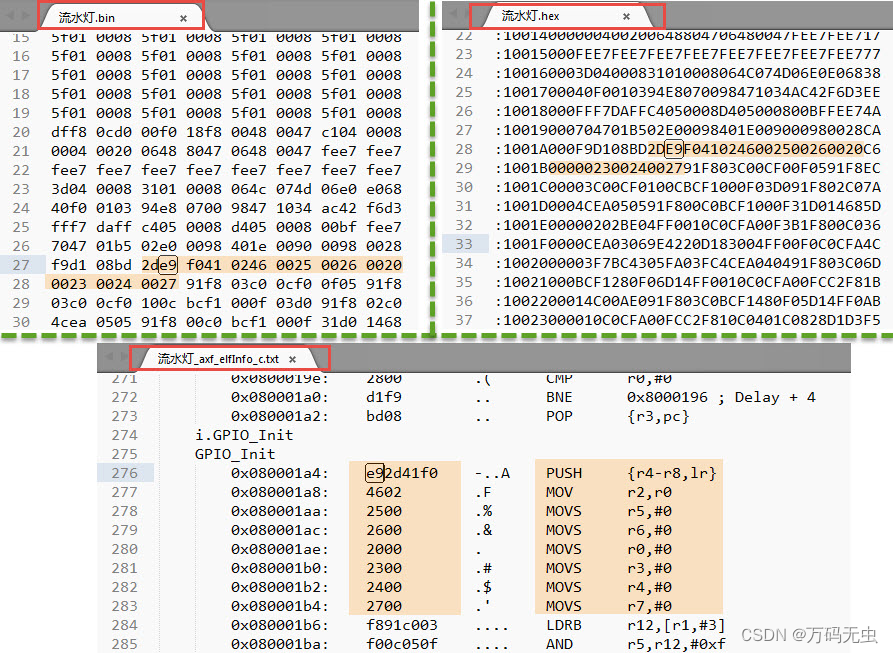Click the highlighted '0027' on bin line 28

point(159,284)
